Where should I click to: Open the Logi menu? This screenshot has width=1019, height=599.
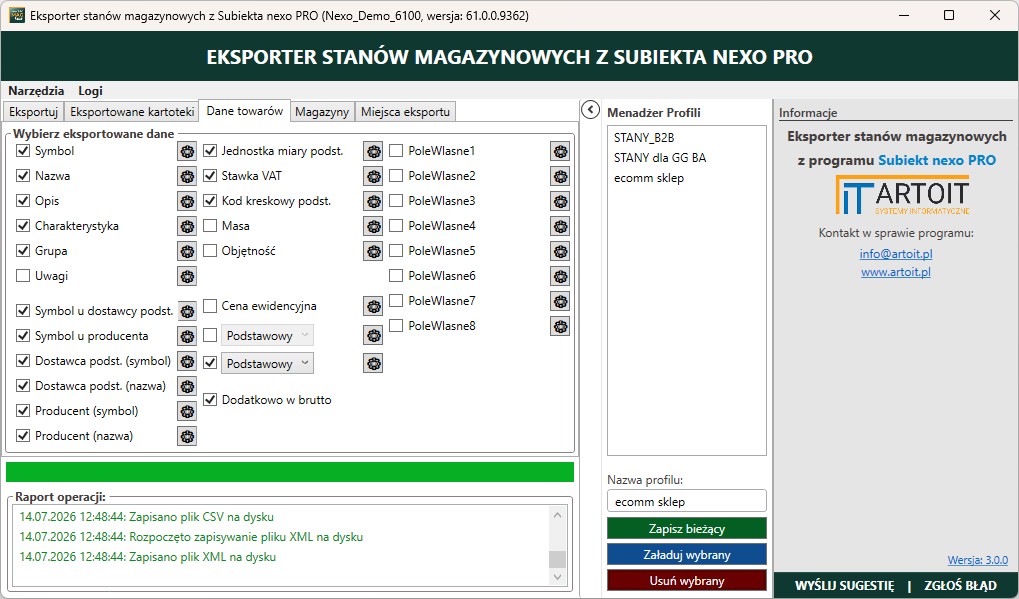[x=90, y=91]
